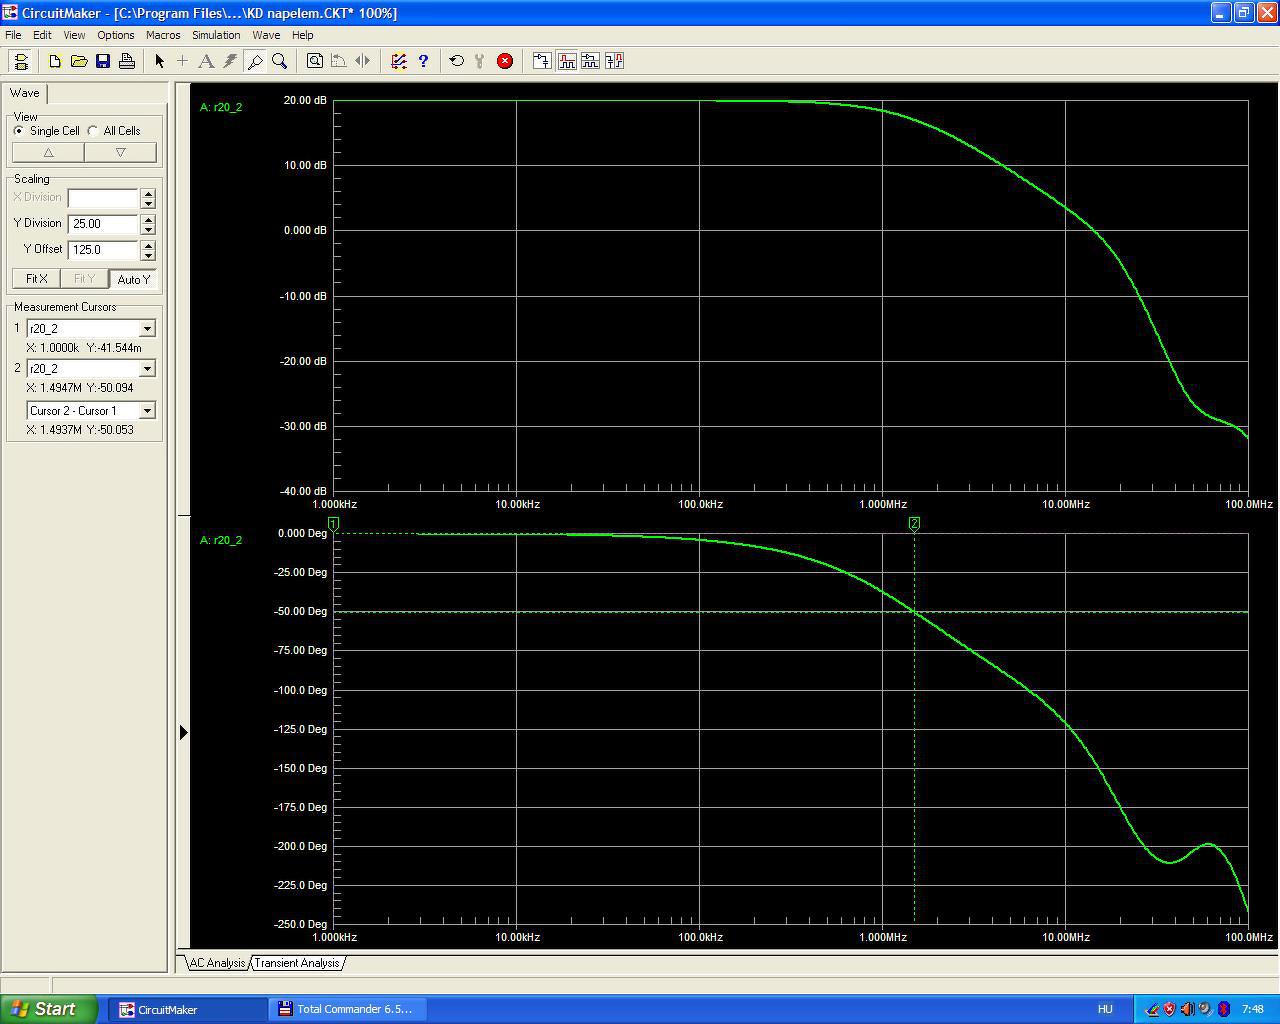The height and width of the screenshot is (1024, 1280).
Task: Decrease Y Division with the down spinner
Action: 148,229
